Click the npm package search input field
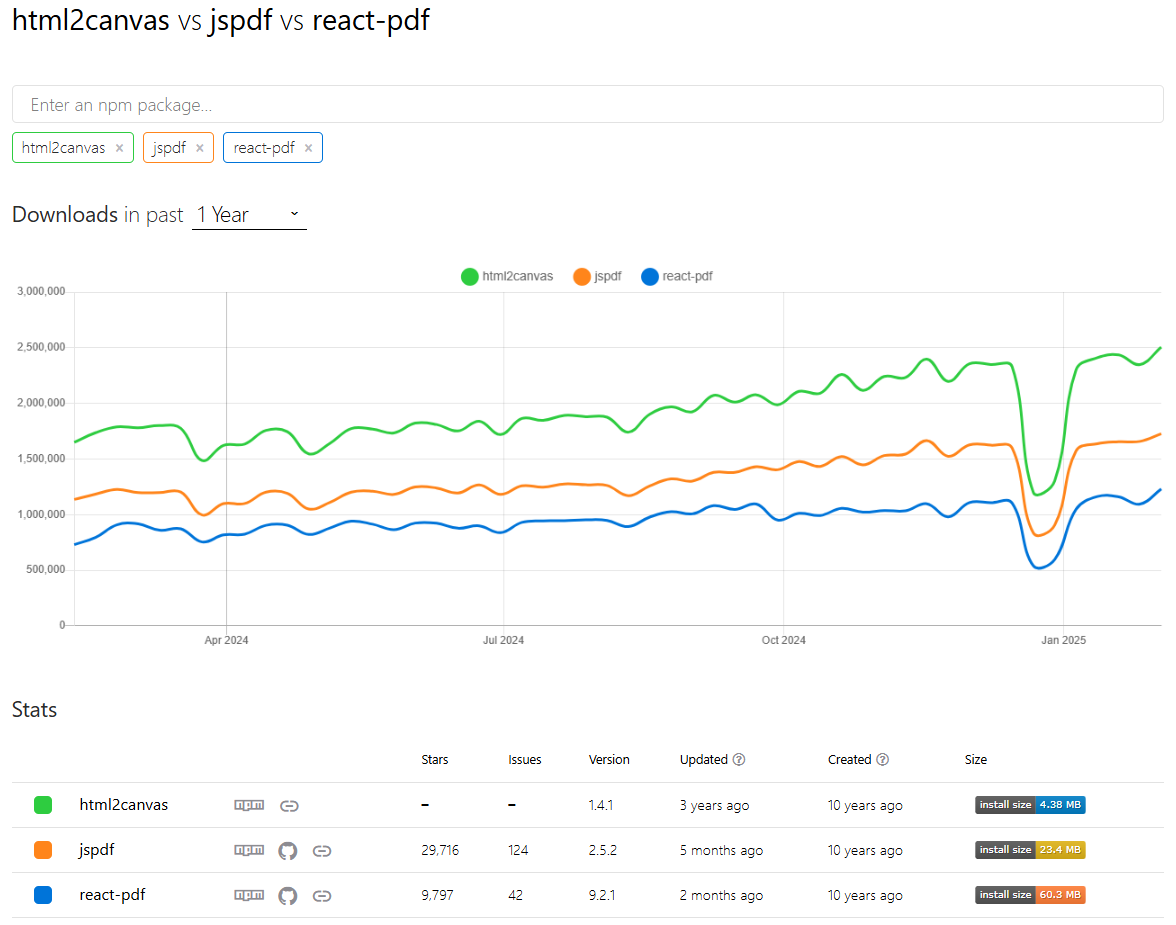This screenshot has width=1176, height=925. pos(588,103)
